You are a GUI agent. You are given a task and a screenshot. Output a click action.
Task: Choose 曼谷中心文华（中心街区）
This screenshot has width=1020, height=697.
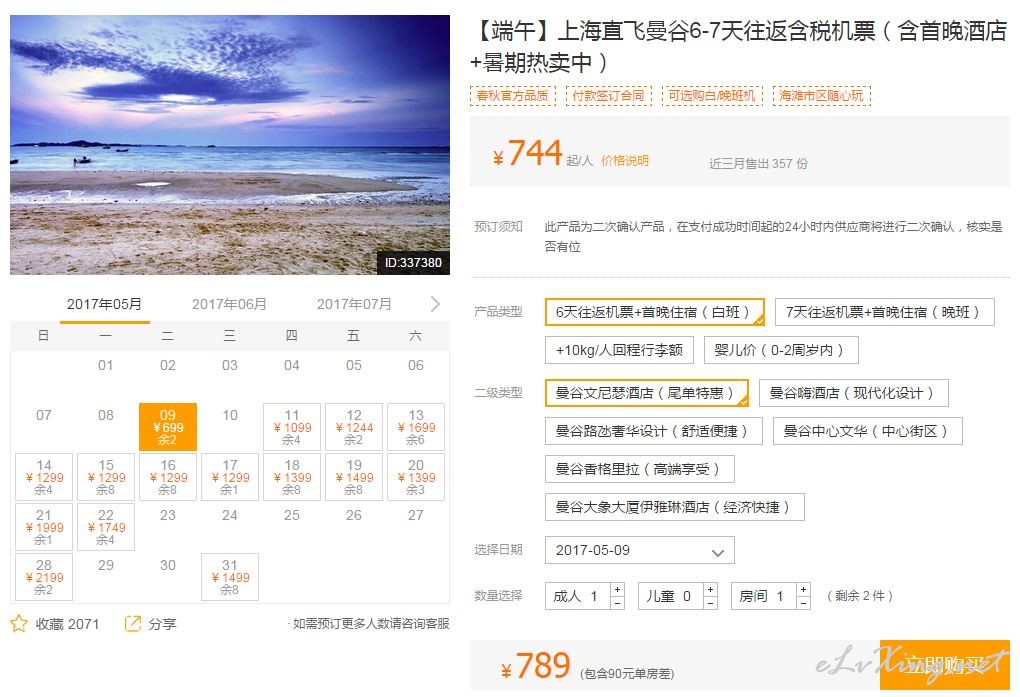(x=867, y=431)
